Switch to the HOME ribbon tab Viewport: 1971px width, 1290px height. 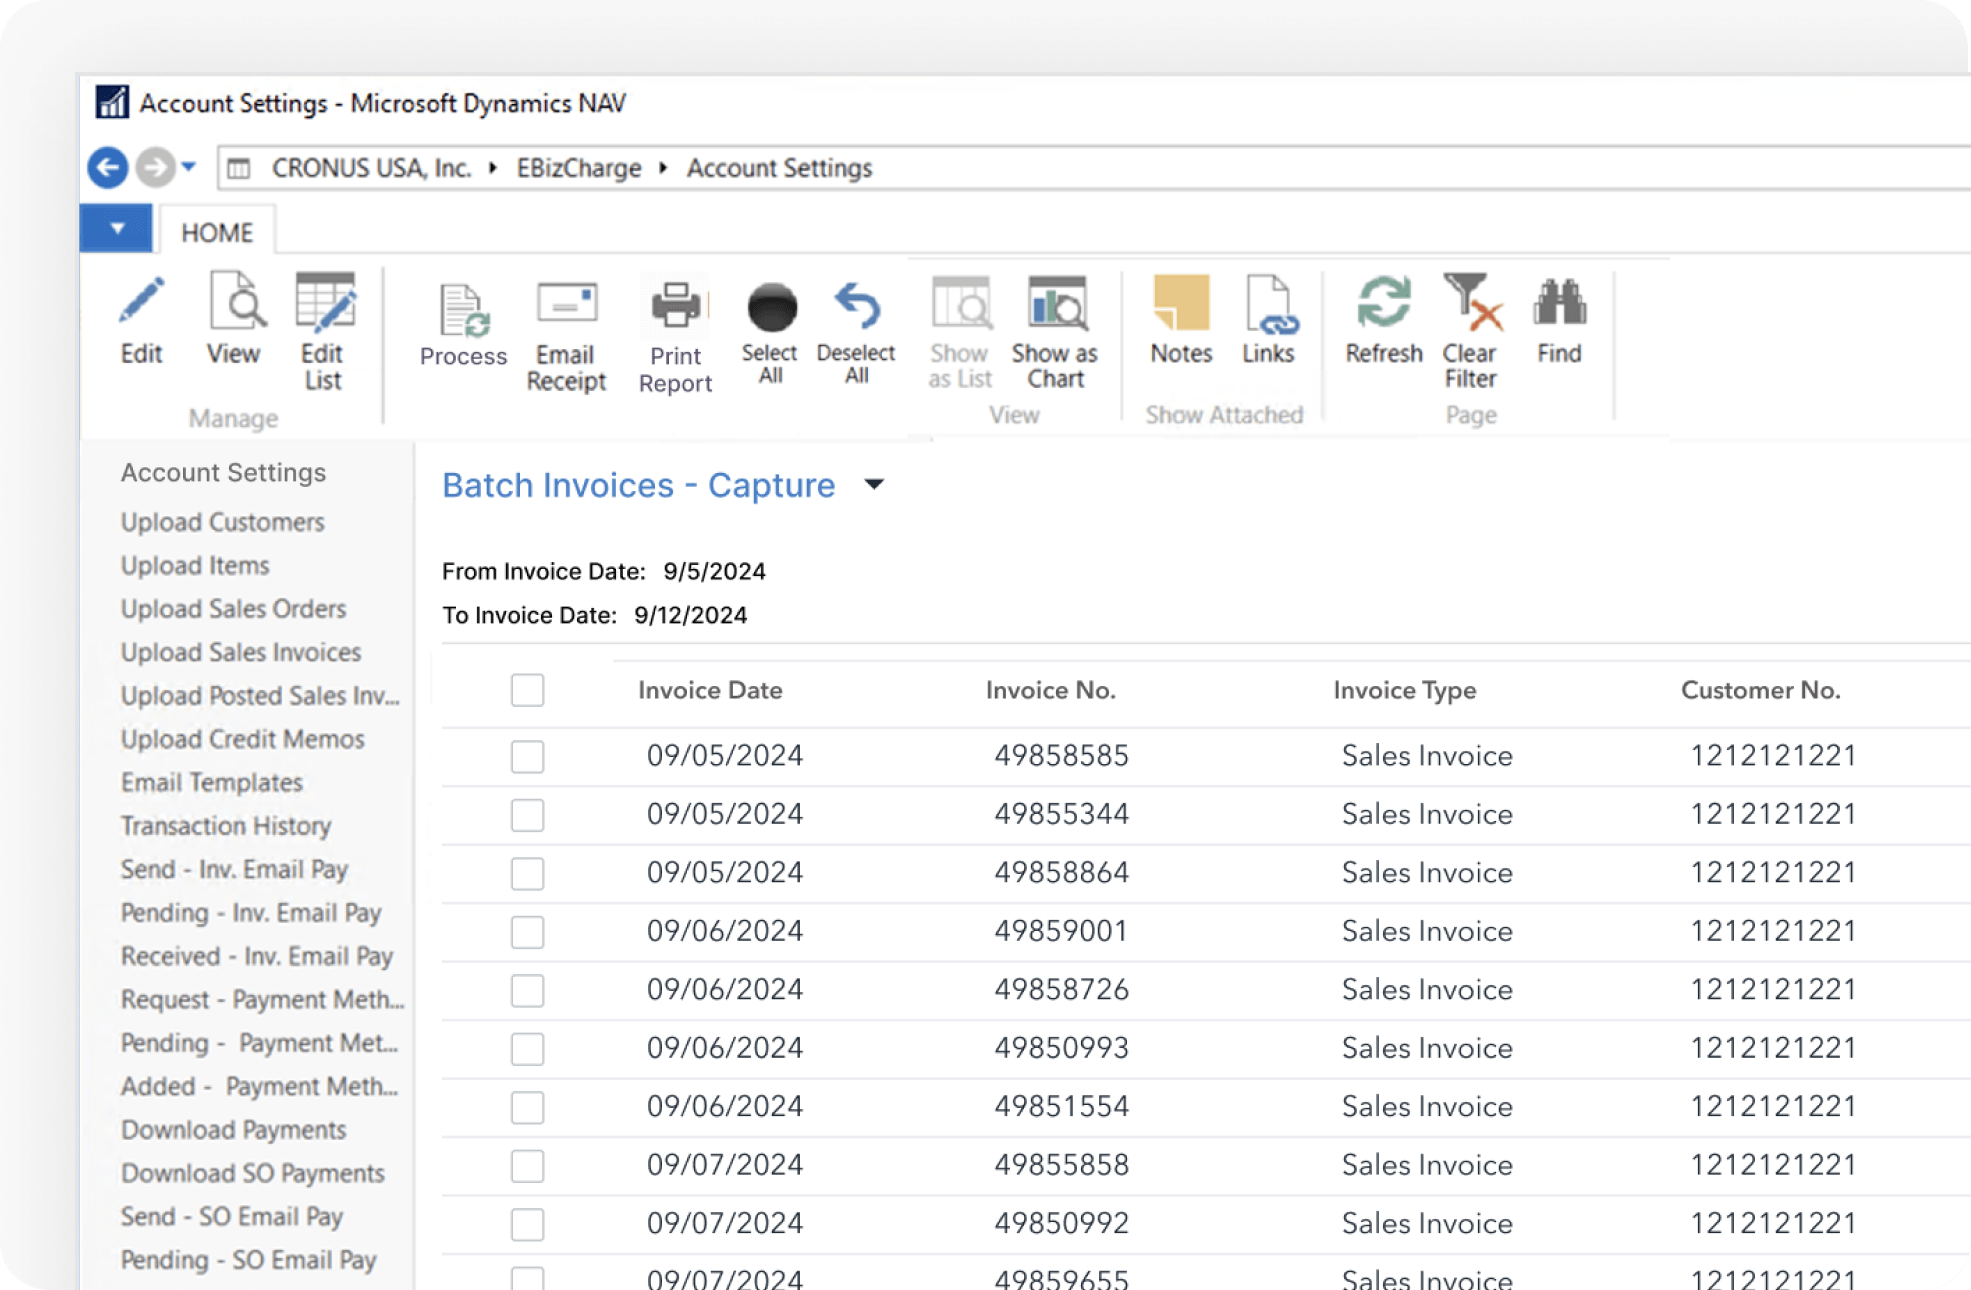tap(215, 231)
